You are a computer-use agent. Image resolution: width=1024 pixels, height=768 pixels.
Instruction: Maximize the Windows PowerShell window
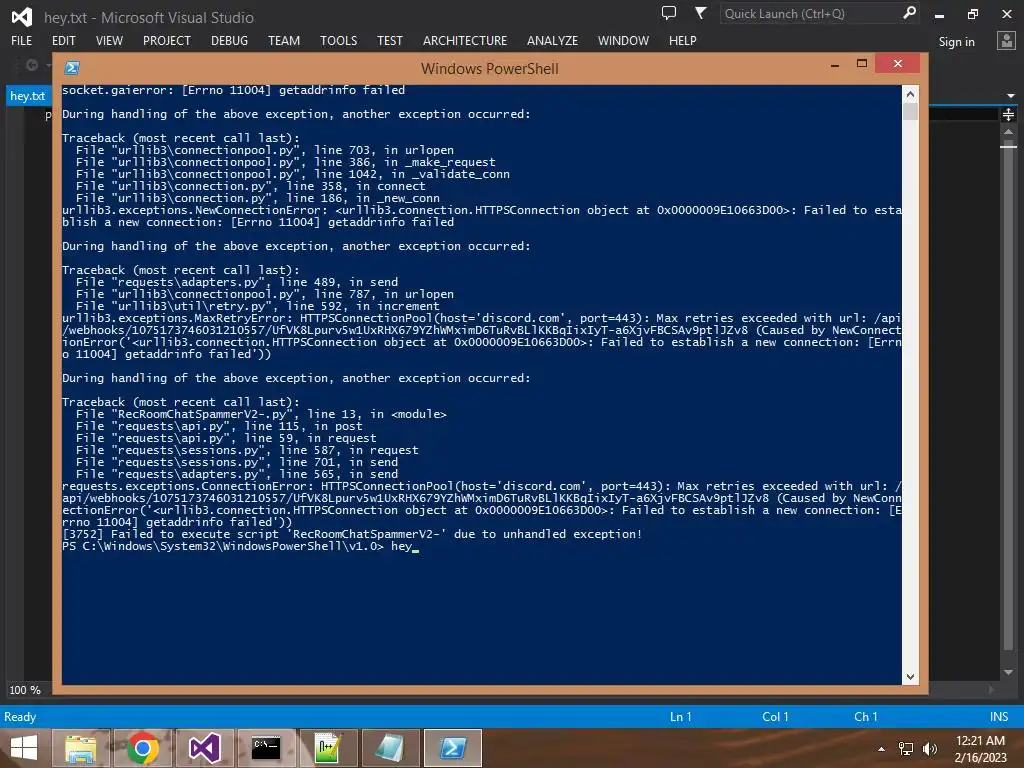point(862,63)
